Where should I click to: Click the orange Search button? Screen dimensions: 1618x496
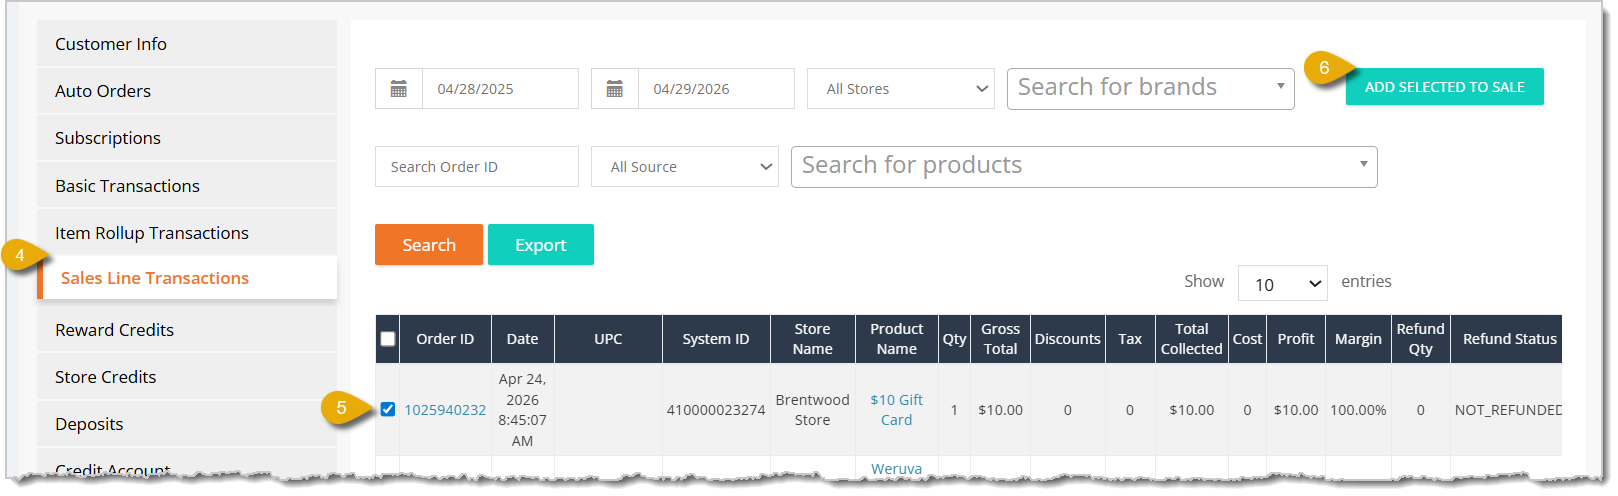429,245
